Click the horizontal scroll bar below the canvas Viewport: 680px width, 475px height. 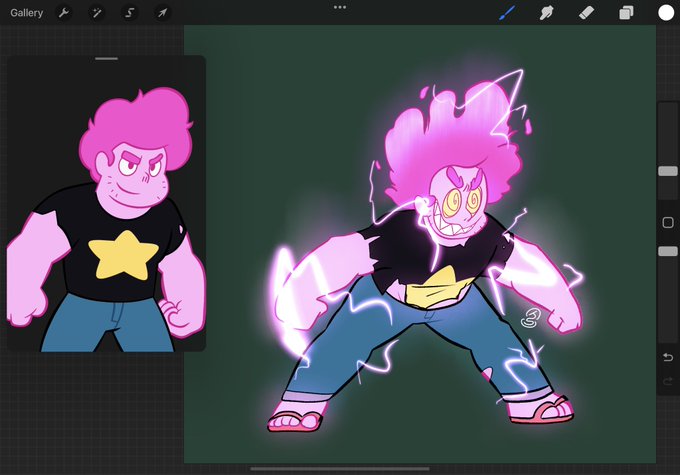pyautogui.click(x=340, y=468)
